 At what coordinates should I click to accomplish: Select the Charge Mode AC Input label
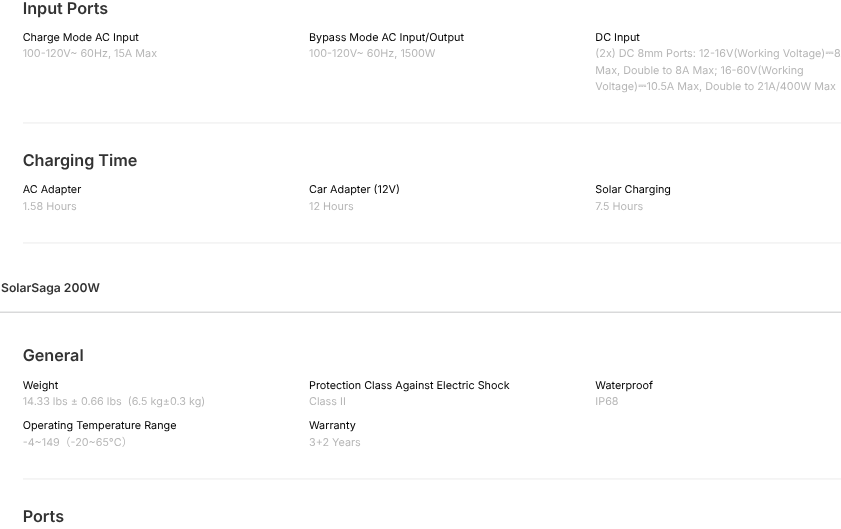tap(81, 37)
